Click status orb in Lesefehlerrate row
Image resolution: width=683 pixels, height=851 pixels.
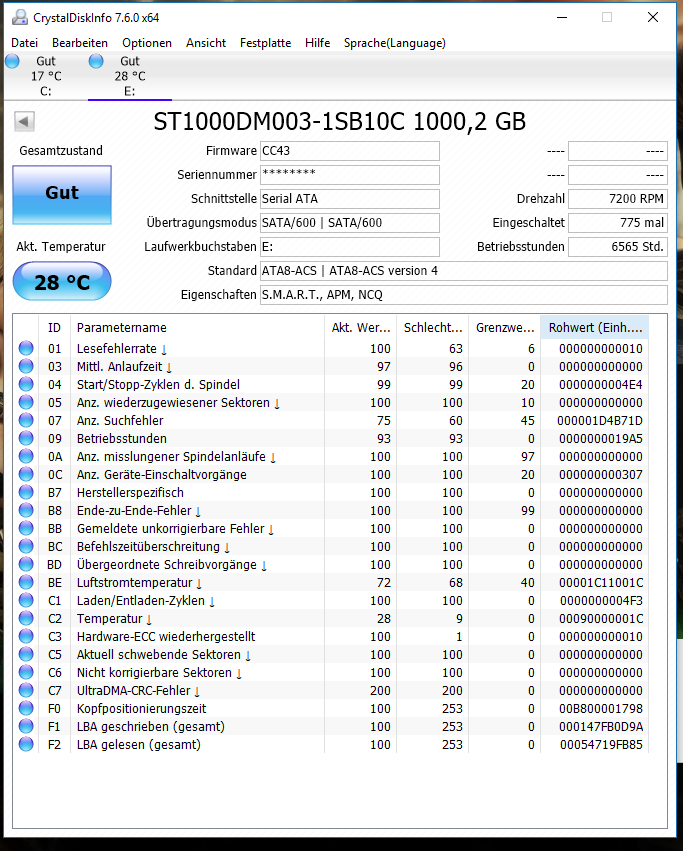26,348
